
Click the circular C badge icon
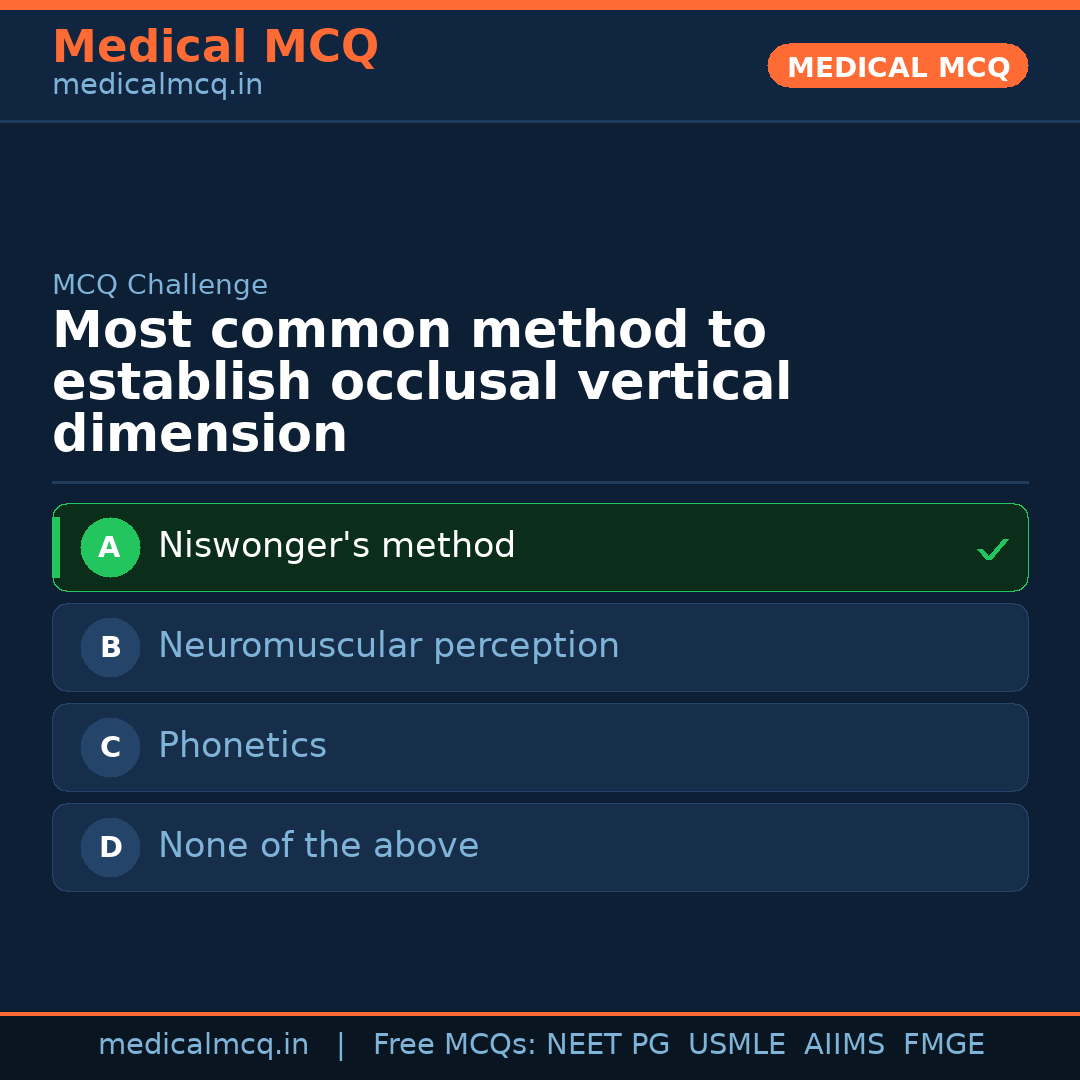click(x=110, y=747)
